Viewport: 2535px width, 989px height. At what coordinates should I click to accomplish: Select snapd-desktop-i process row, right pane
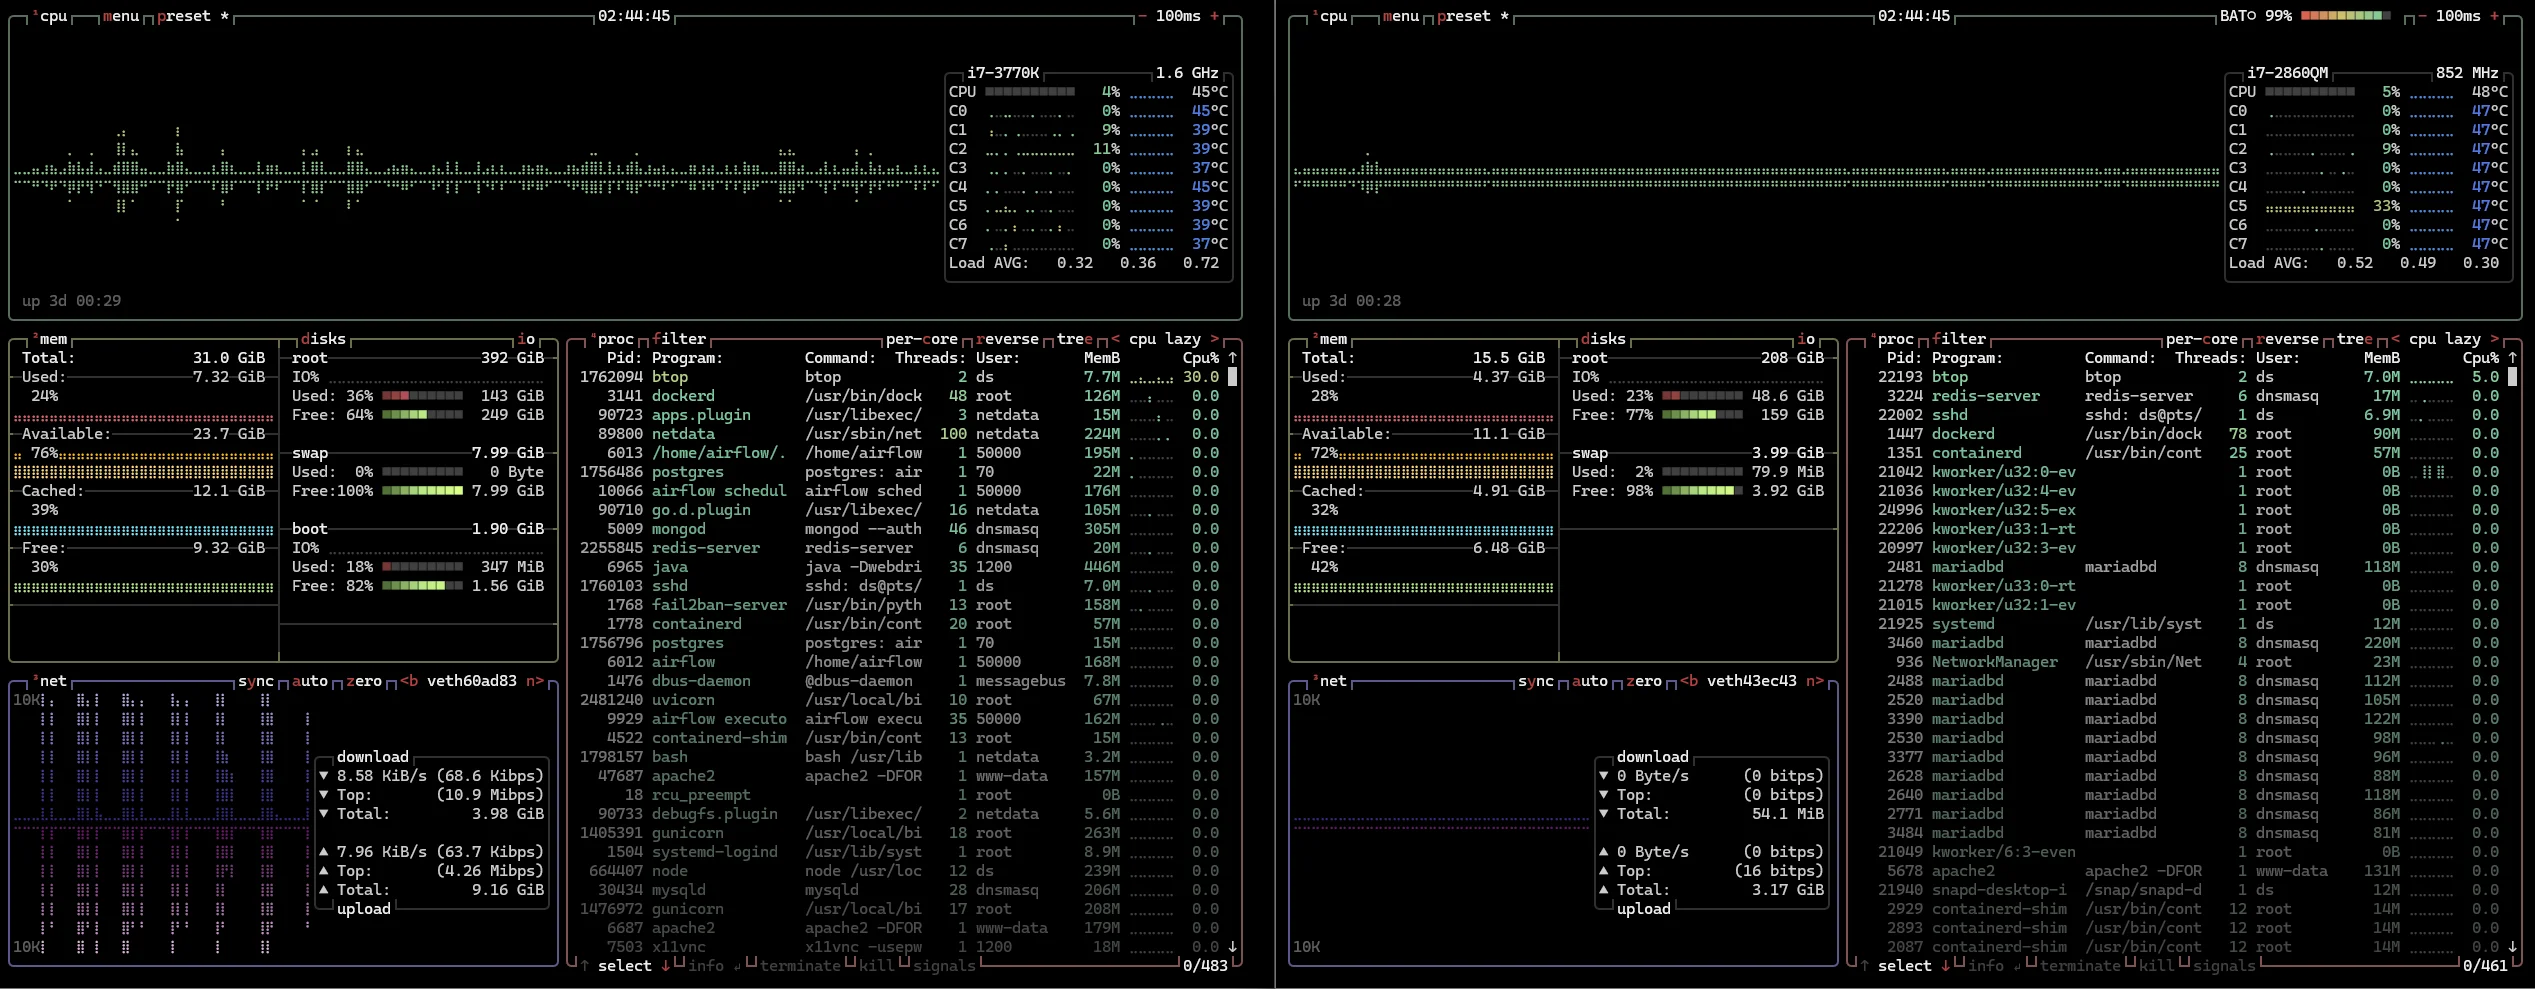coord(2180,890)
